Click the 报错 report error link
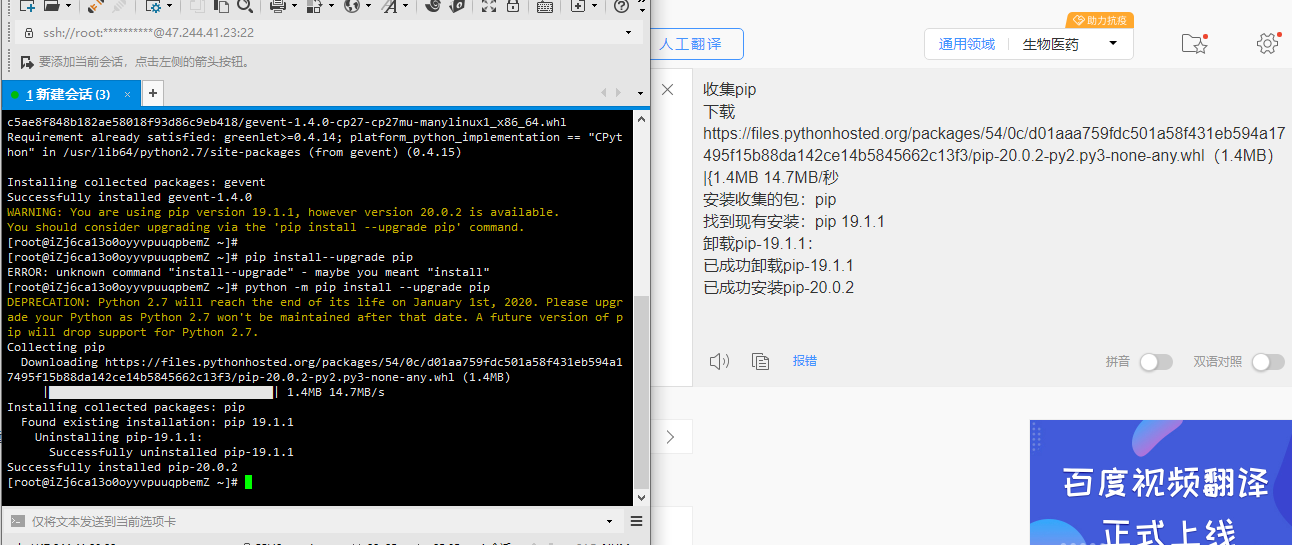This screenshot has width=1292, height=545. click(x=805, y=361)
